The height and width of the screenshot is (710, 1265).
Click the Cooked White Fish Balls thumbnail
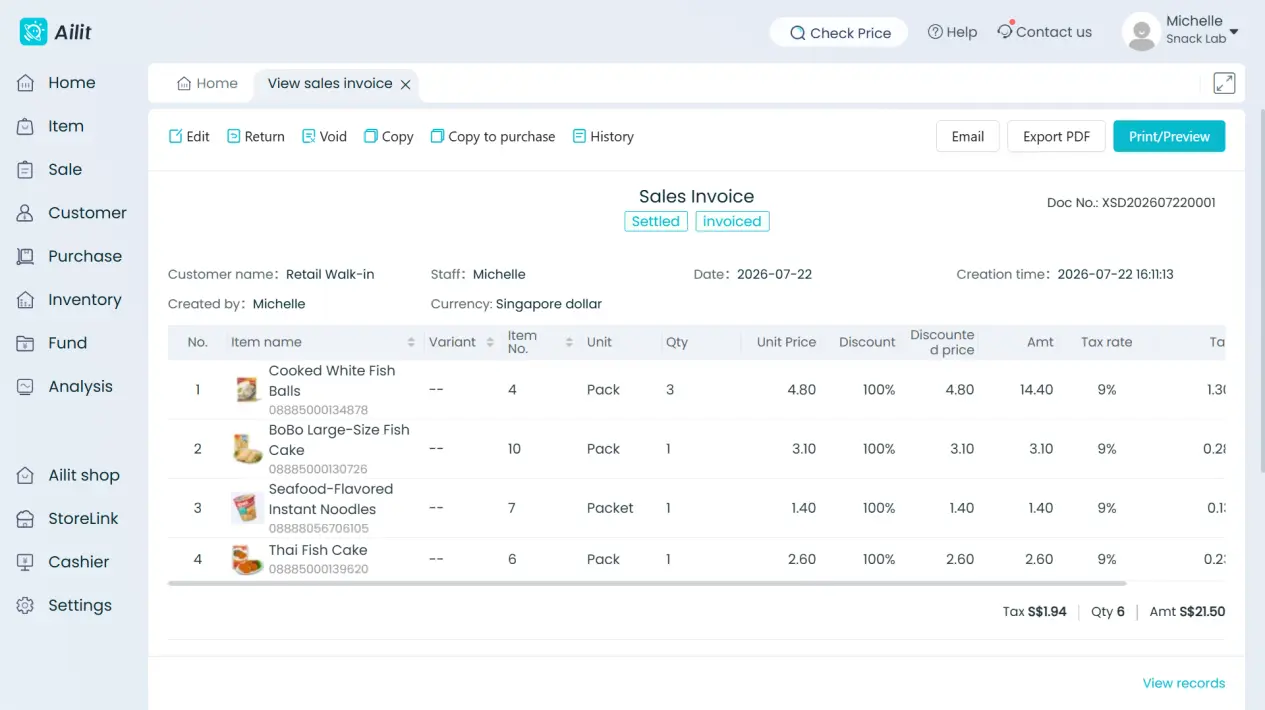pos(247,389)
